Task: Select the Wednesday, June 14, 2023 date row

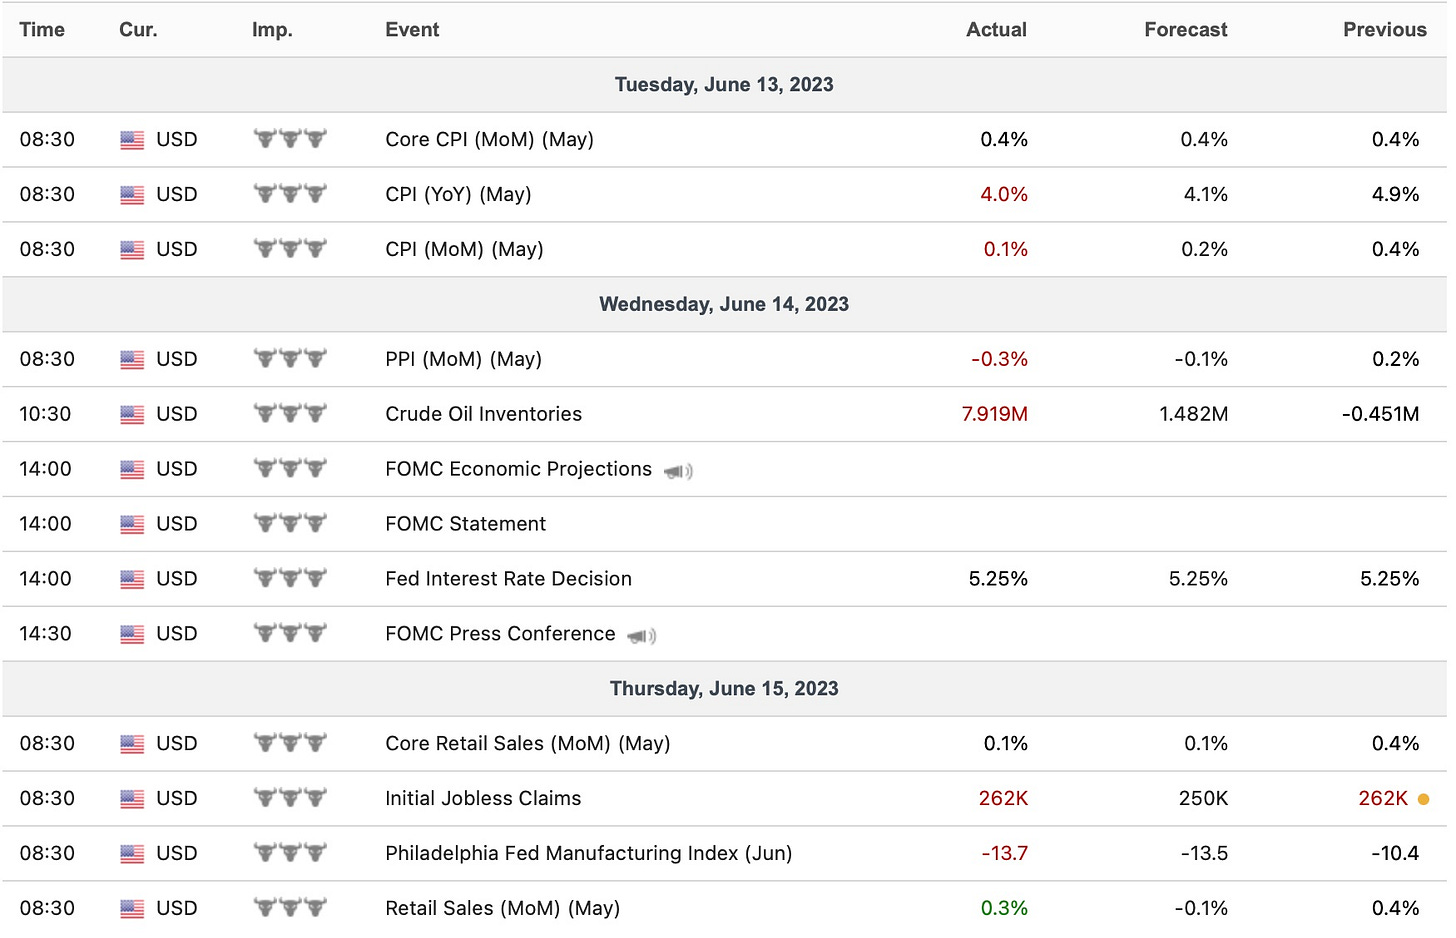Action: coord(724,304)
